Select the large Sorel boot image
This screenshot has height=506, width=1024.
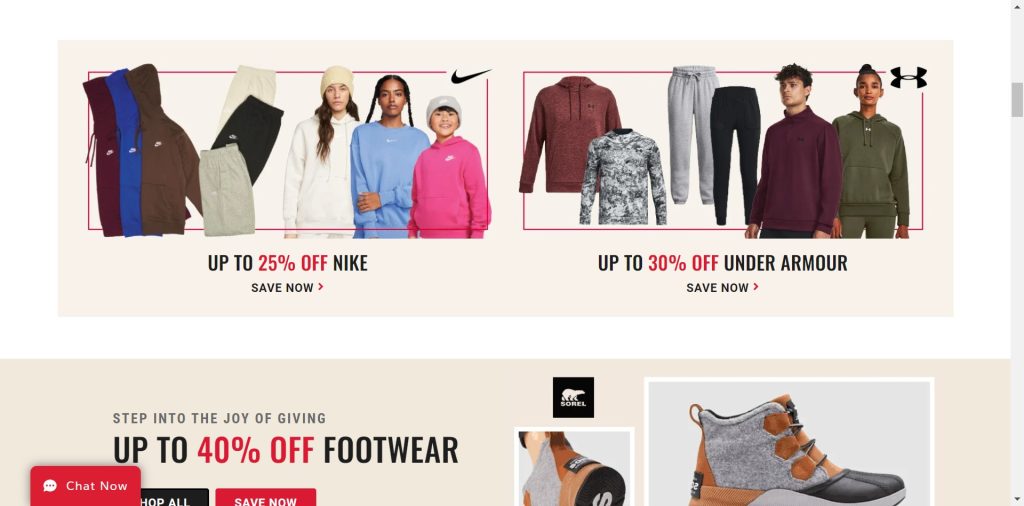(789, 443)
